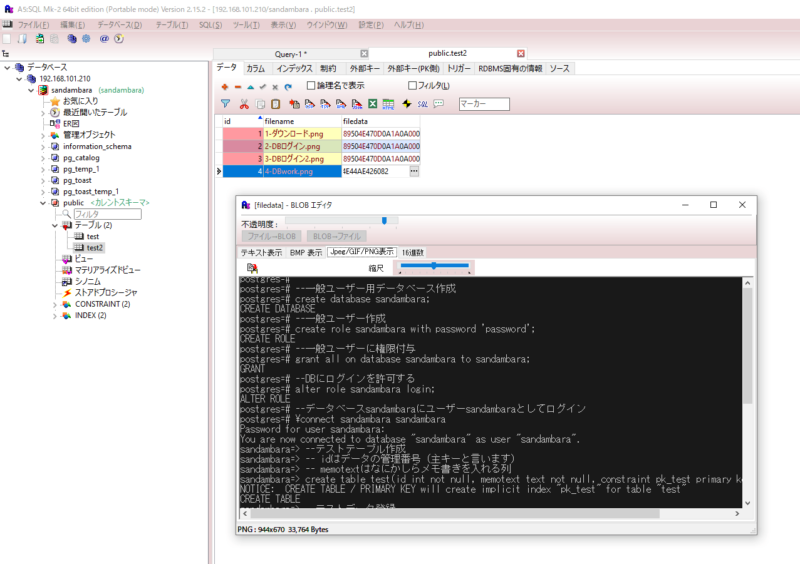Toggle the フィルタ(L) checkbox

click(x=412, y=85)
